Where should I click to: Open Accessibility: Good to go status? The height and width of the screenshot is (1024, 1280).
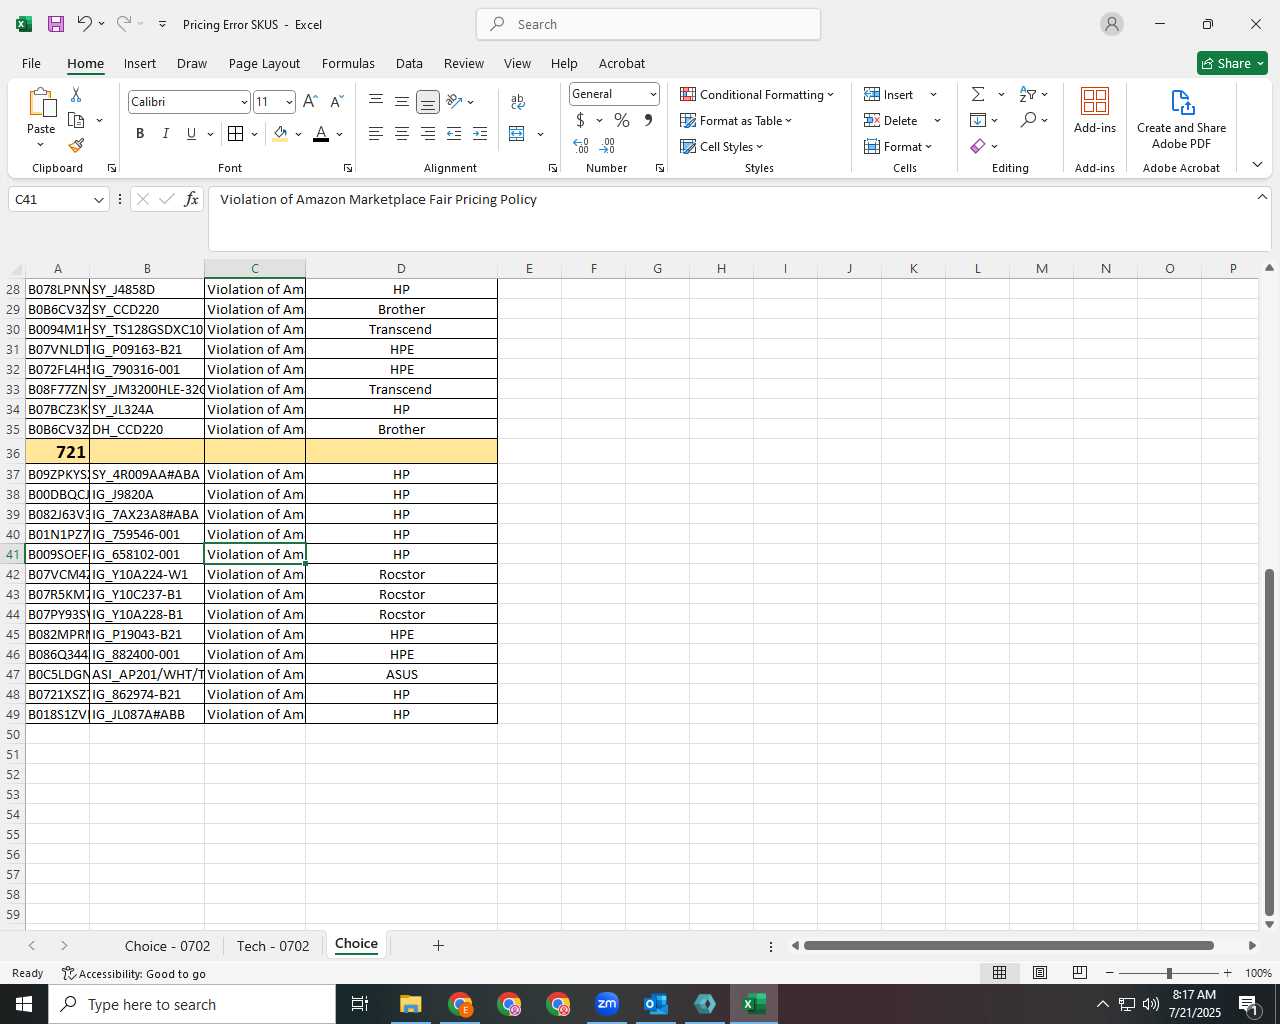click(134, 973)
